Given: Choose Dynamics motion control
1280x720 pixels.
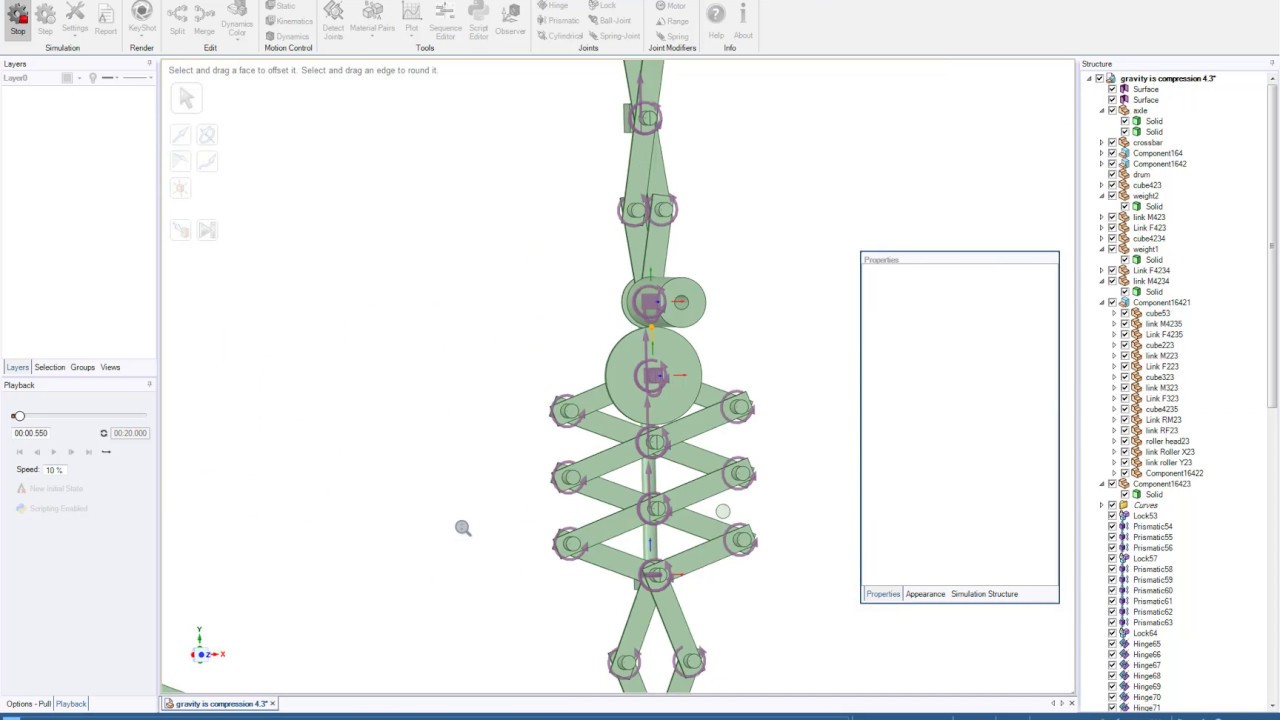Looking at the screenshot, I should pos(287,36).
